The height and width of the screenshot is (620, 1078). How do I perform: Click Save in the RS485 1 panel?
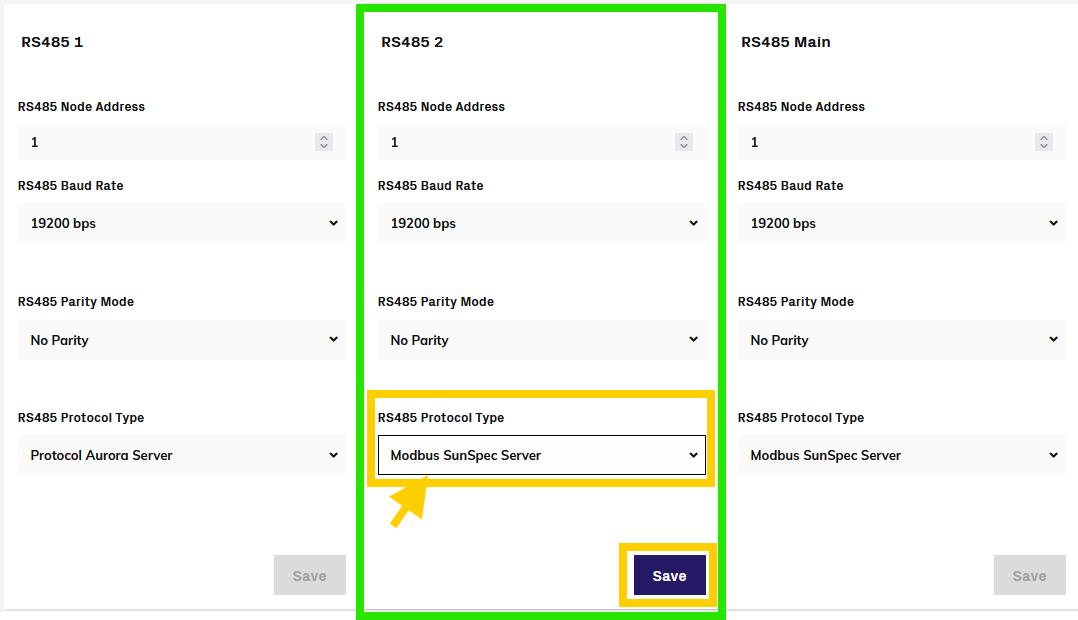click(x=309, y=576)
